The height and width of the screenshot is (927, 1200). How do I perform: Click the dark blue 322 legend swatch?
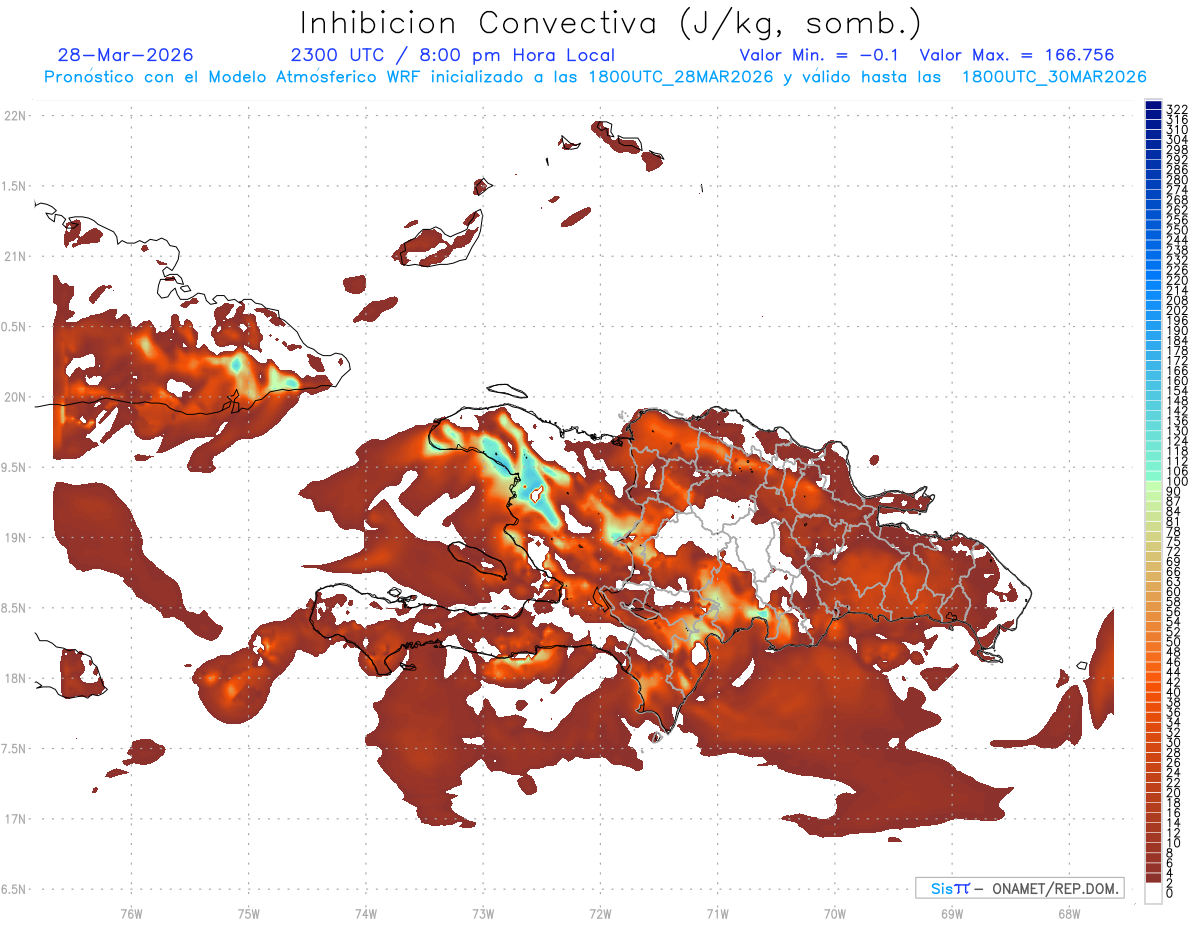[x=1153, y=107]
